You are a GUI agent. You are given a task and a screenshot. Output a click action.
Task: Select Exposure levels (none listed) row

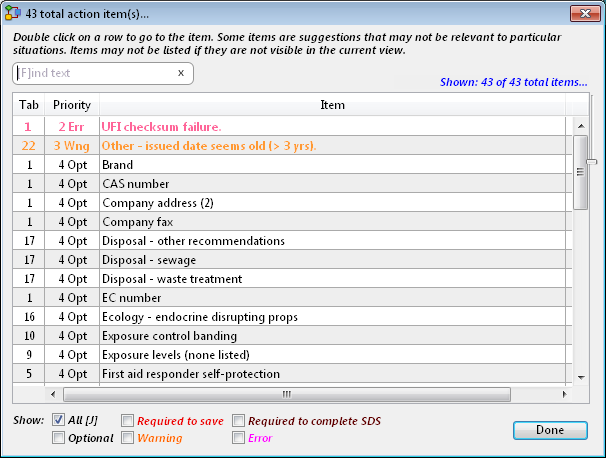click(292, 354)
